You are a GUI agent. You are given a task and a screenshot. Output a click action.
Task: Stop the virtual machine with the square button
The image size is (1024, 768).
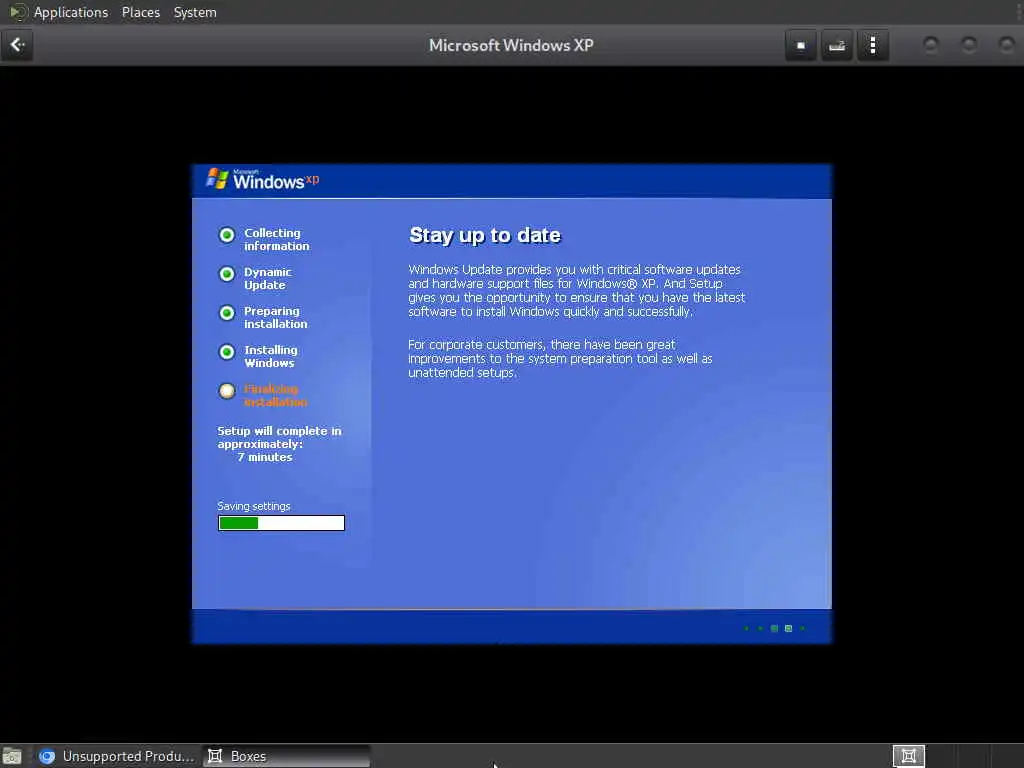pyautogui.click(x=801, y=46)
